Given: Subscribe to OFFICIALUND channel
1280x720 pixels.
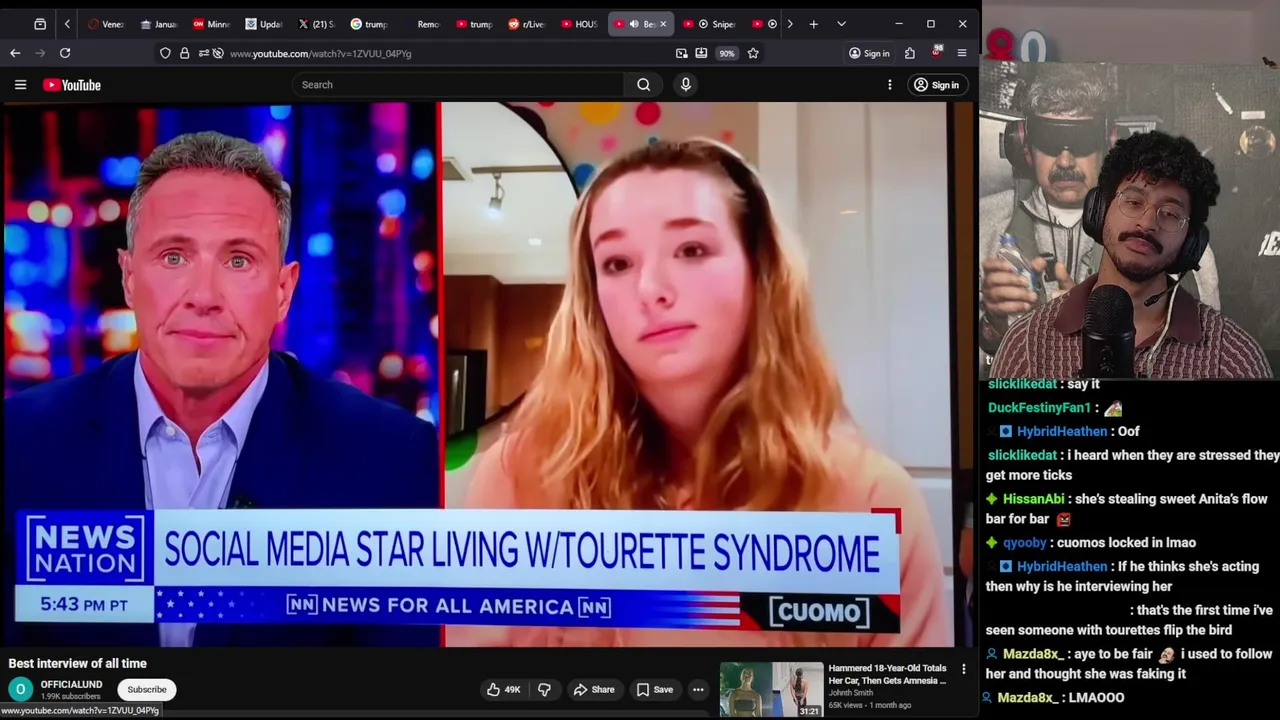Looking at the screenshot, I should point(147,690).
